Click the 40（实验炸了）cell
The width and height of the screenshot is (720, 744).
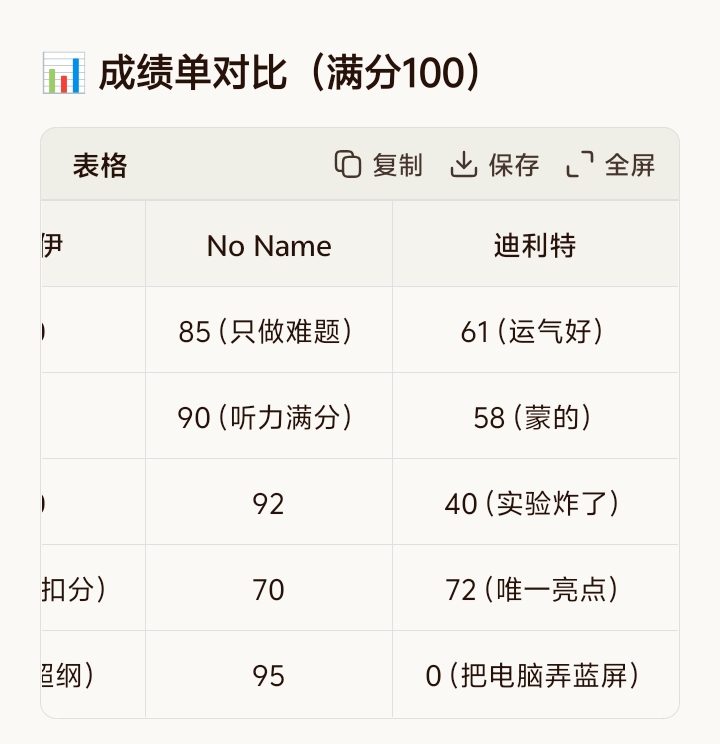click(535, 504)
